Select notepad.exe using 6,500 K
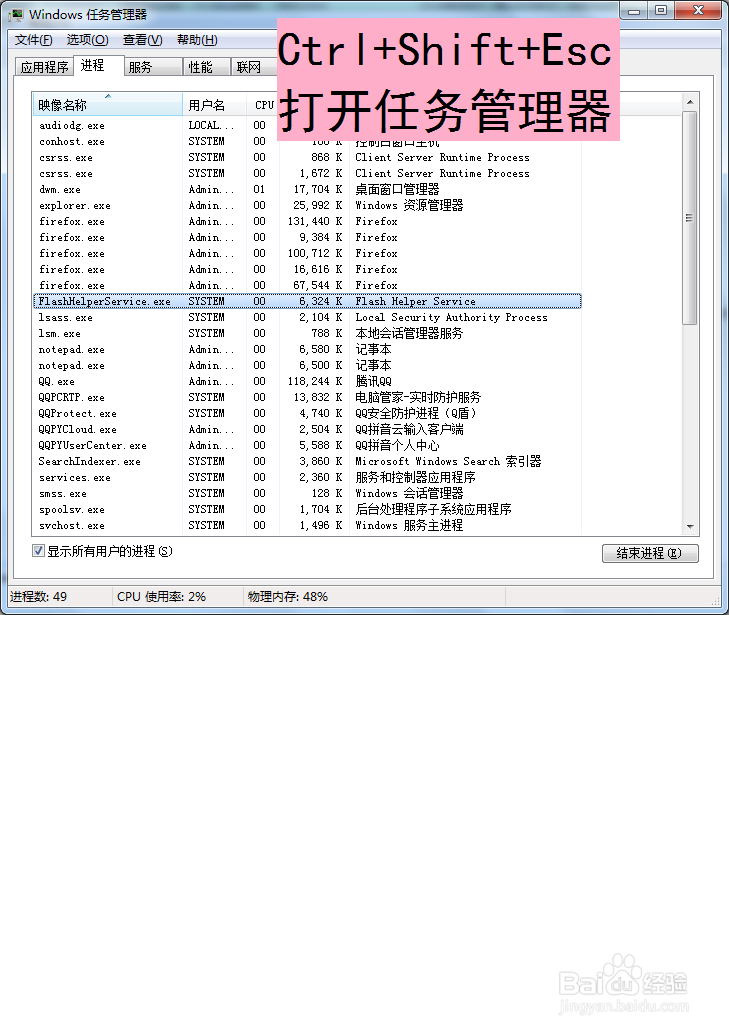The width and height of the screenshot is (729, 1032). (307, 365)
